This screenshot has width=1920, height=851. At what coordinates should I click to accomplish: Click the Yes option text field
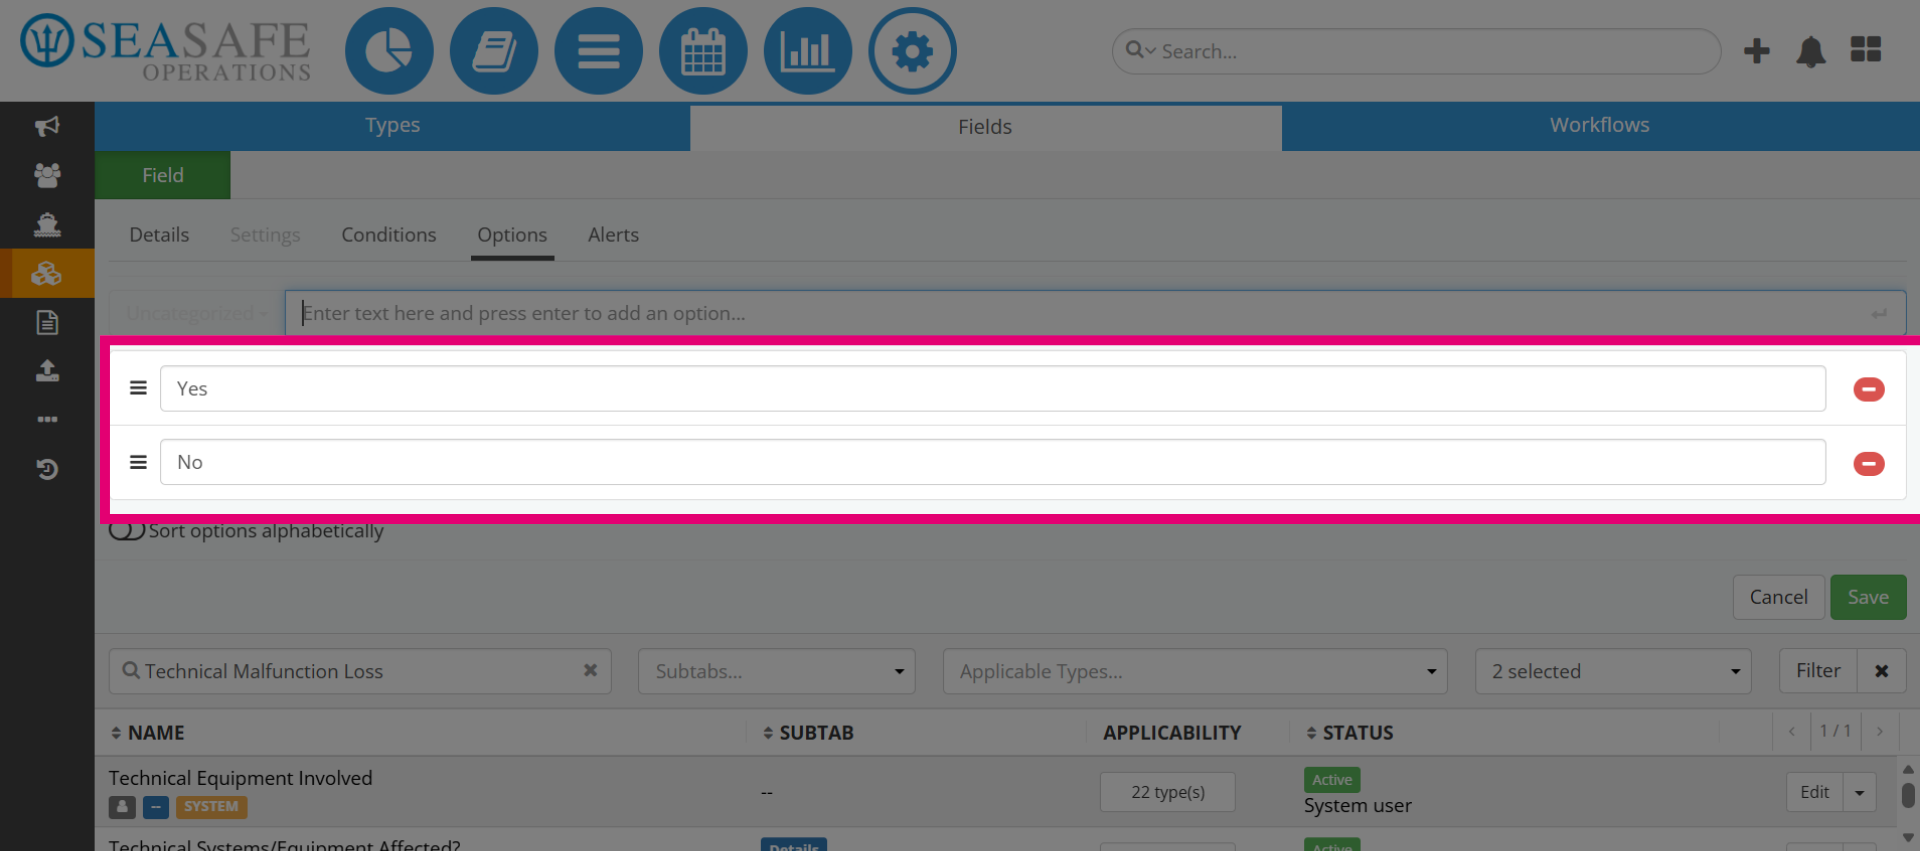(x=993, y=388)
